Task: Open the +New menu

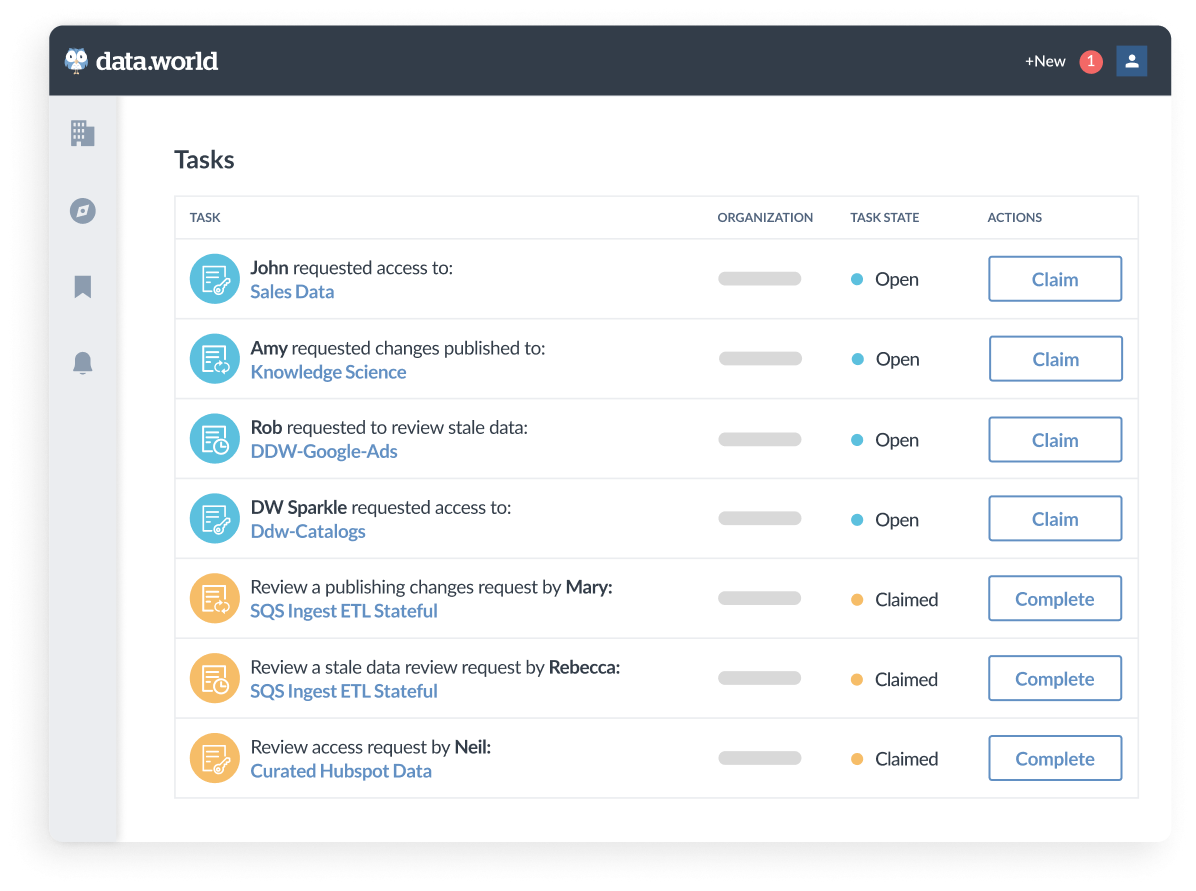Action: pos(1044,61)
